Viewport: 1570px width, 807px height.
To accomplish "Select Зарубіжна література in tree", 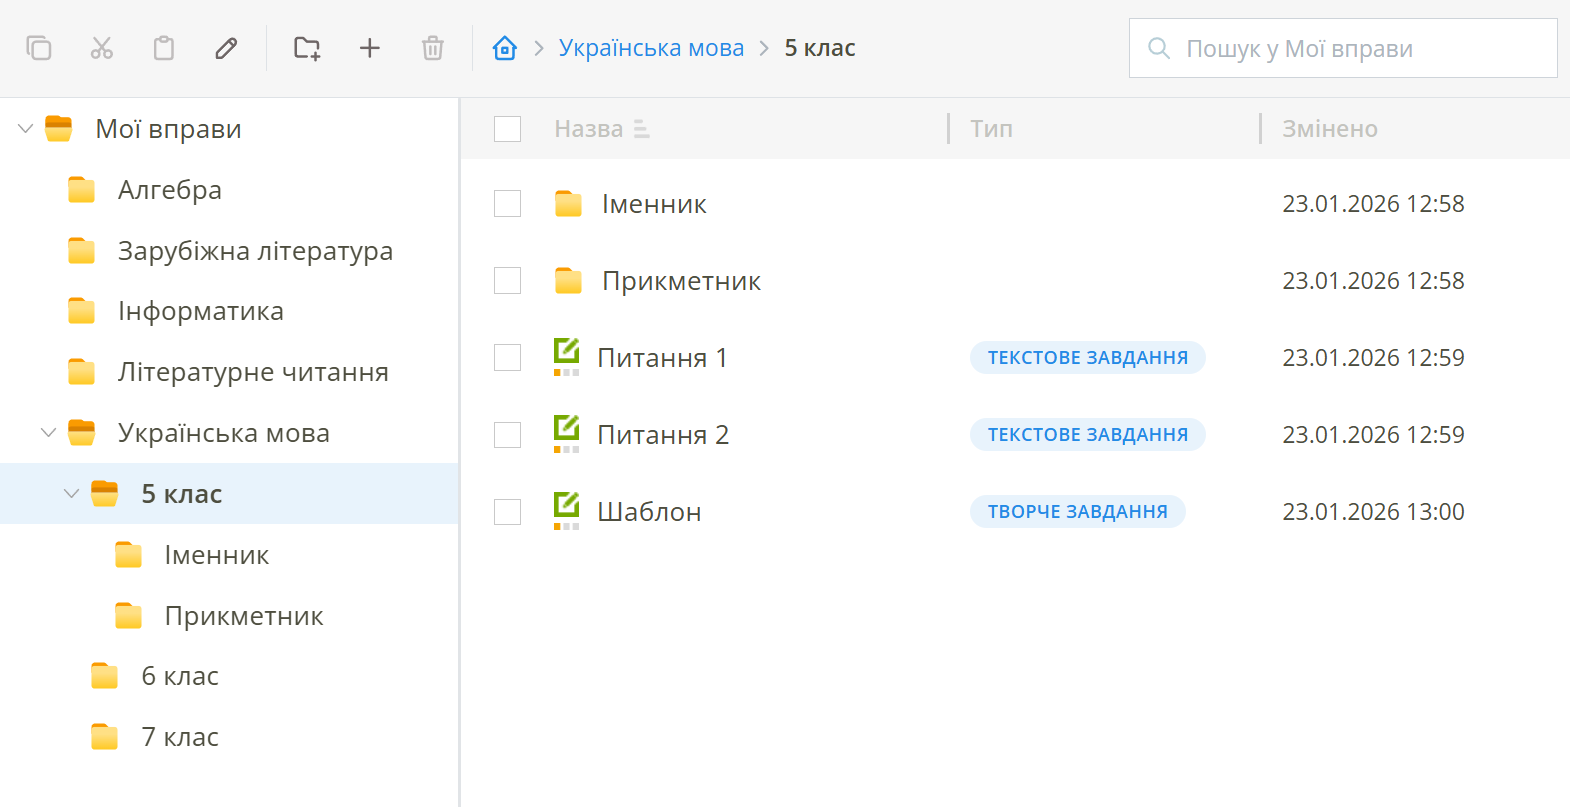I will click(255, 251).
